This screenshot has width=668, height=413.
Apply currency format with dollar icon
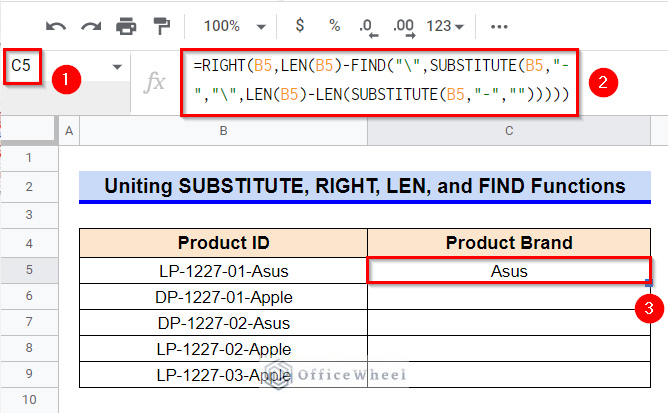coord(300,26)
